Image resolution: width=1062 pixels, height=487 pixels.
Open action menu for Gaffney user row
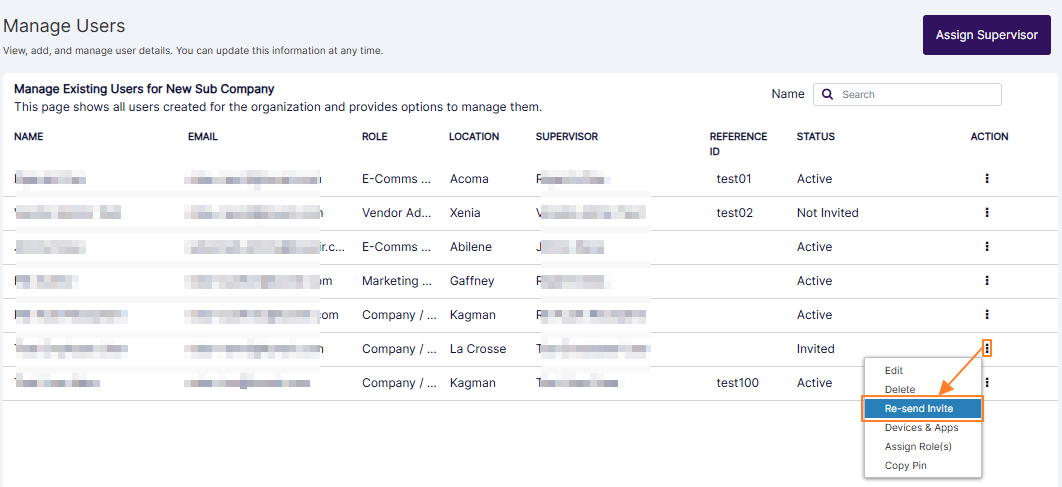coord(987,281)
